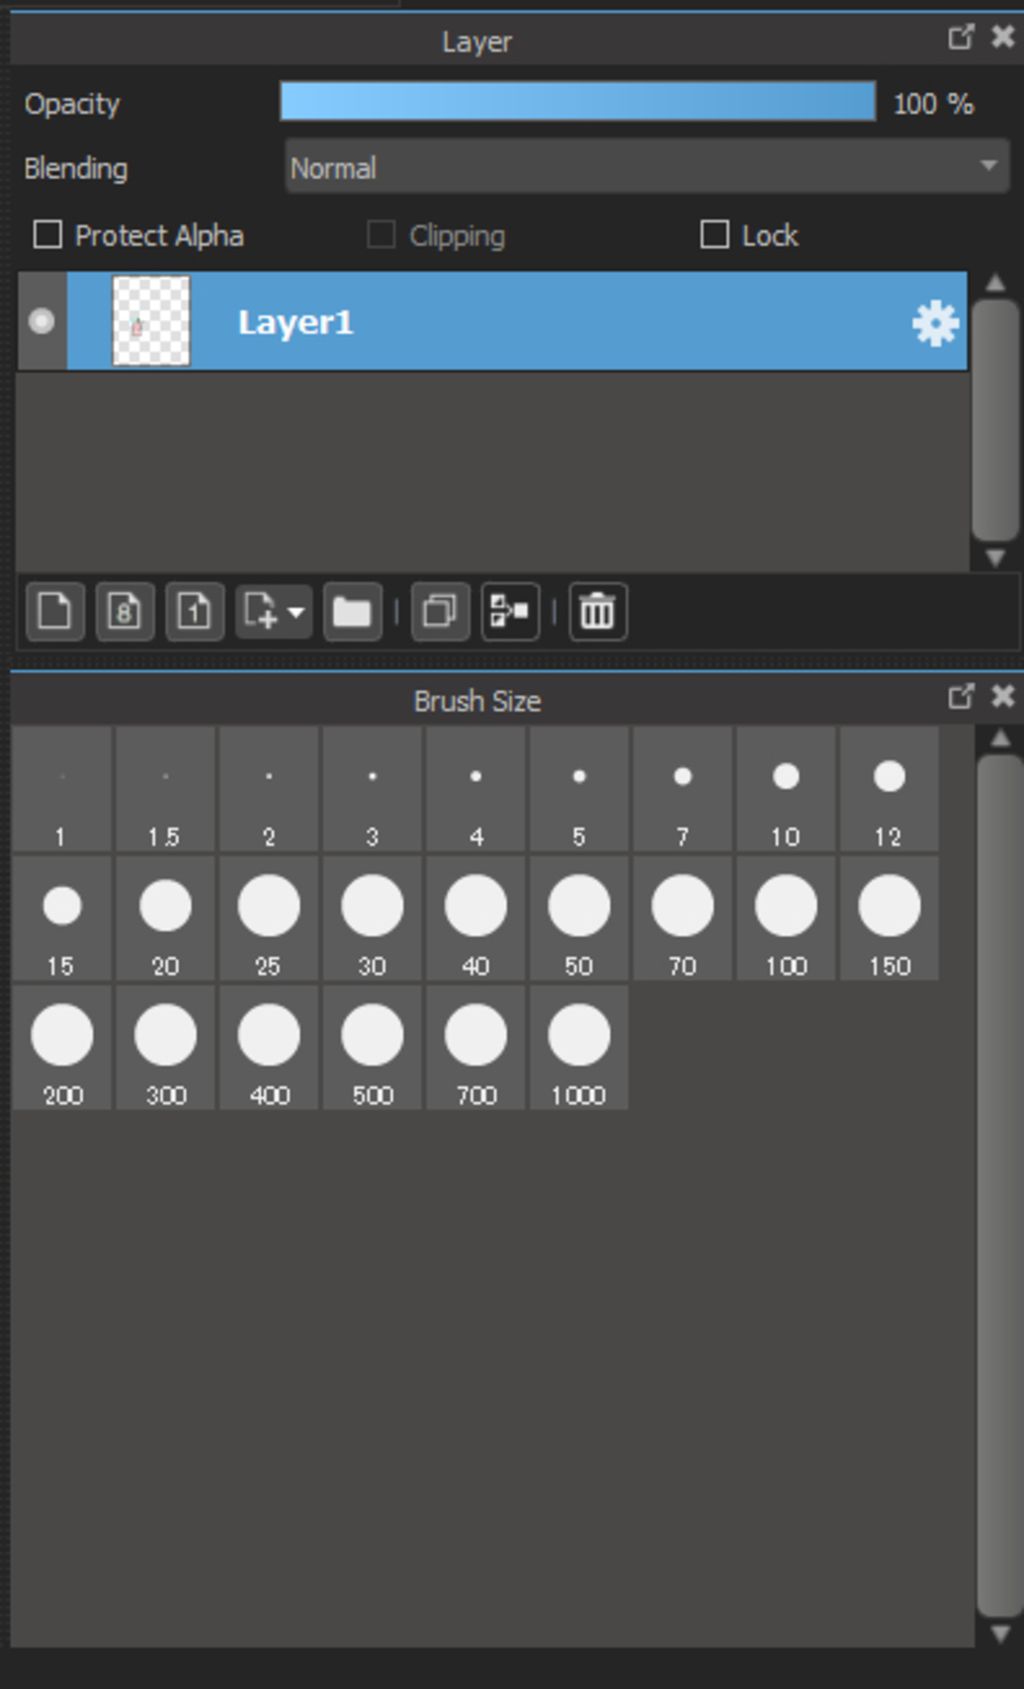Select brush size 50
This screenshot has height=1689, width=1024.
579,918
